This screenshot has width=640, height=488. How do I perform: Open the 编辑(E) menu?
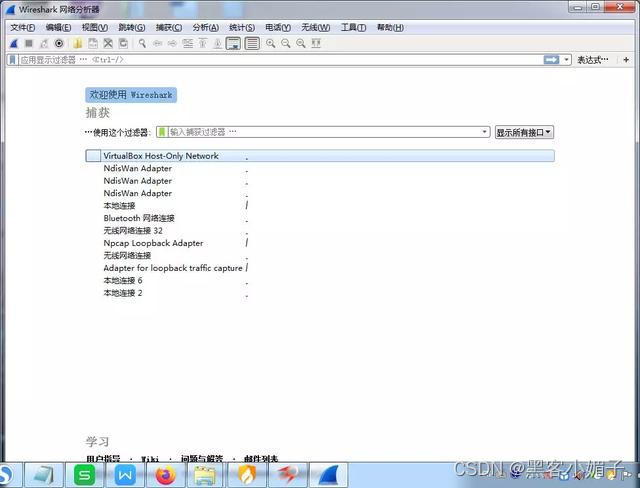pyautogui.click(x=58, y=27)
